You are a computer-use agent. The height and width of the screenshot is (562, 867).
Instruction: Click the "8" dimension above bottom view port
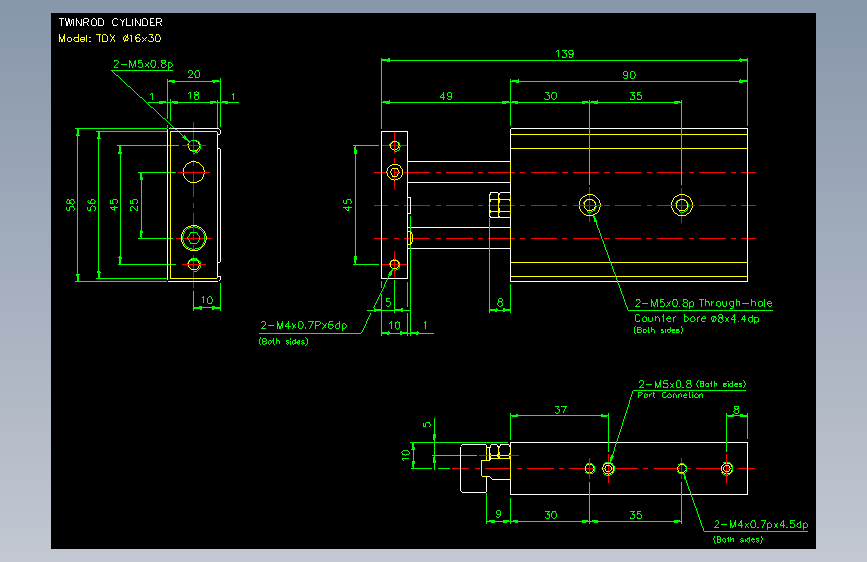click(x=736, y=410)
